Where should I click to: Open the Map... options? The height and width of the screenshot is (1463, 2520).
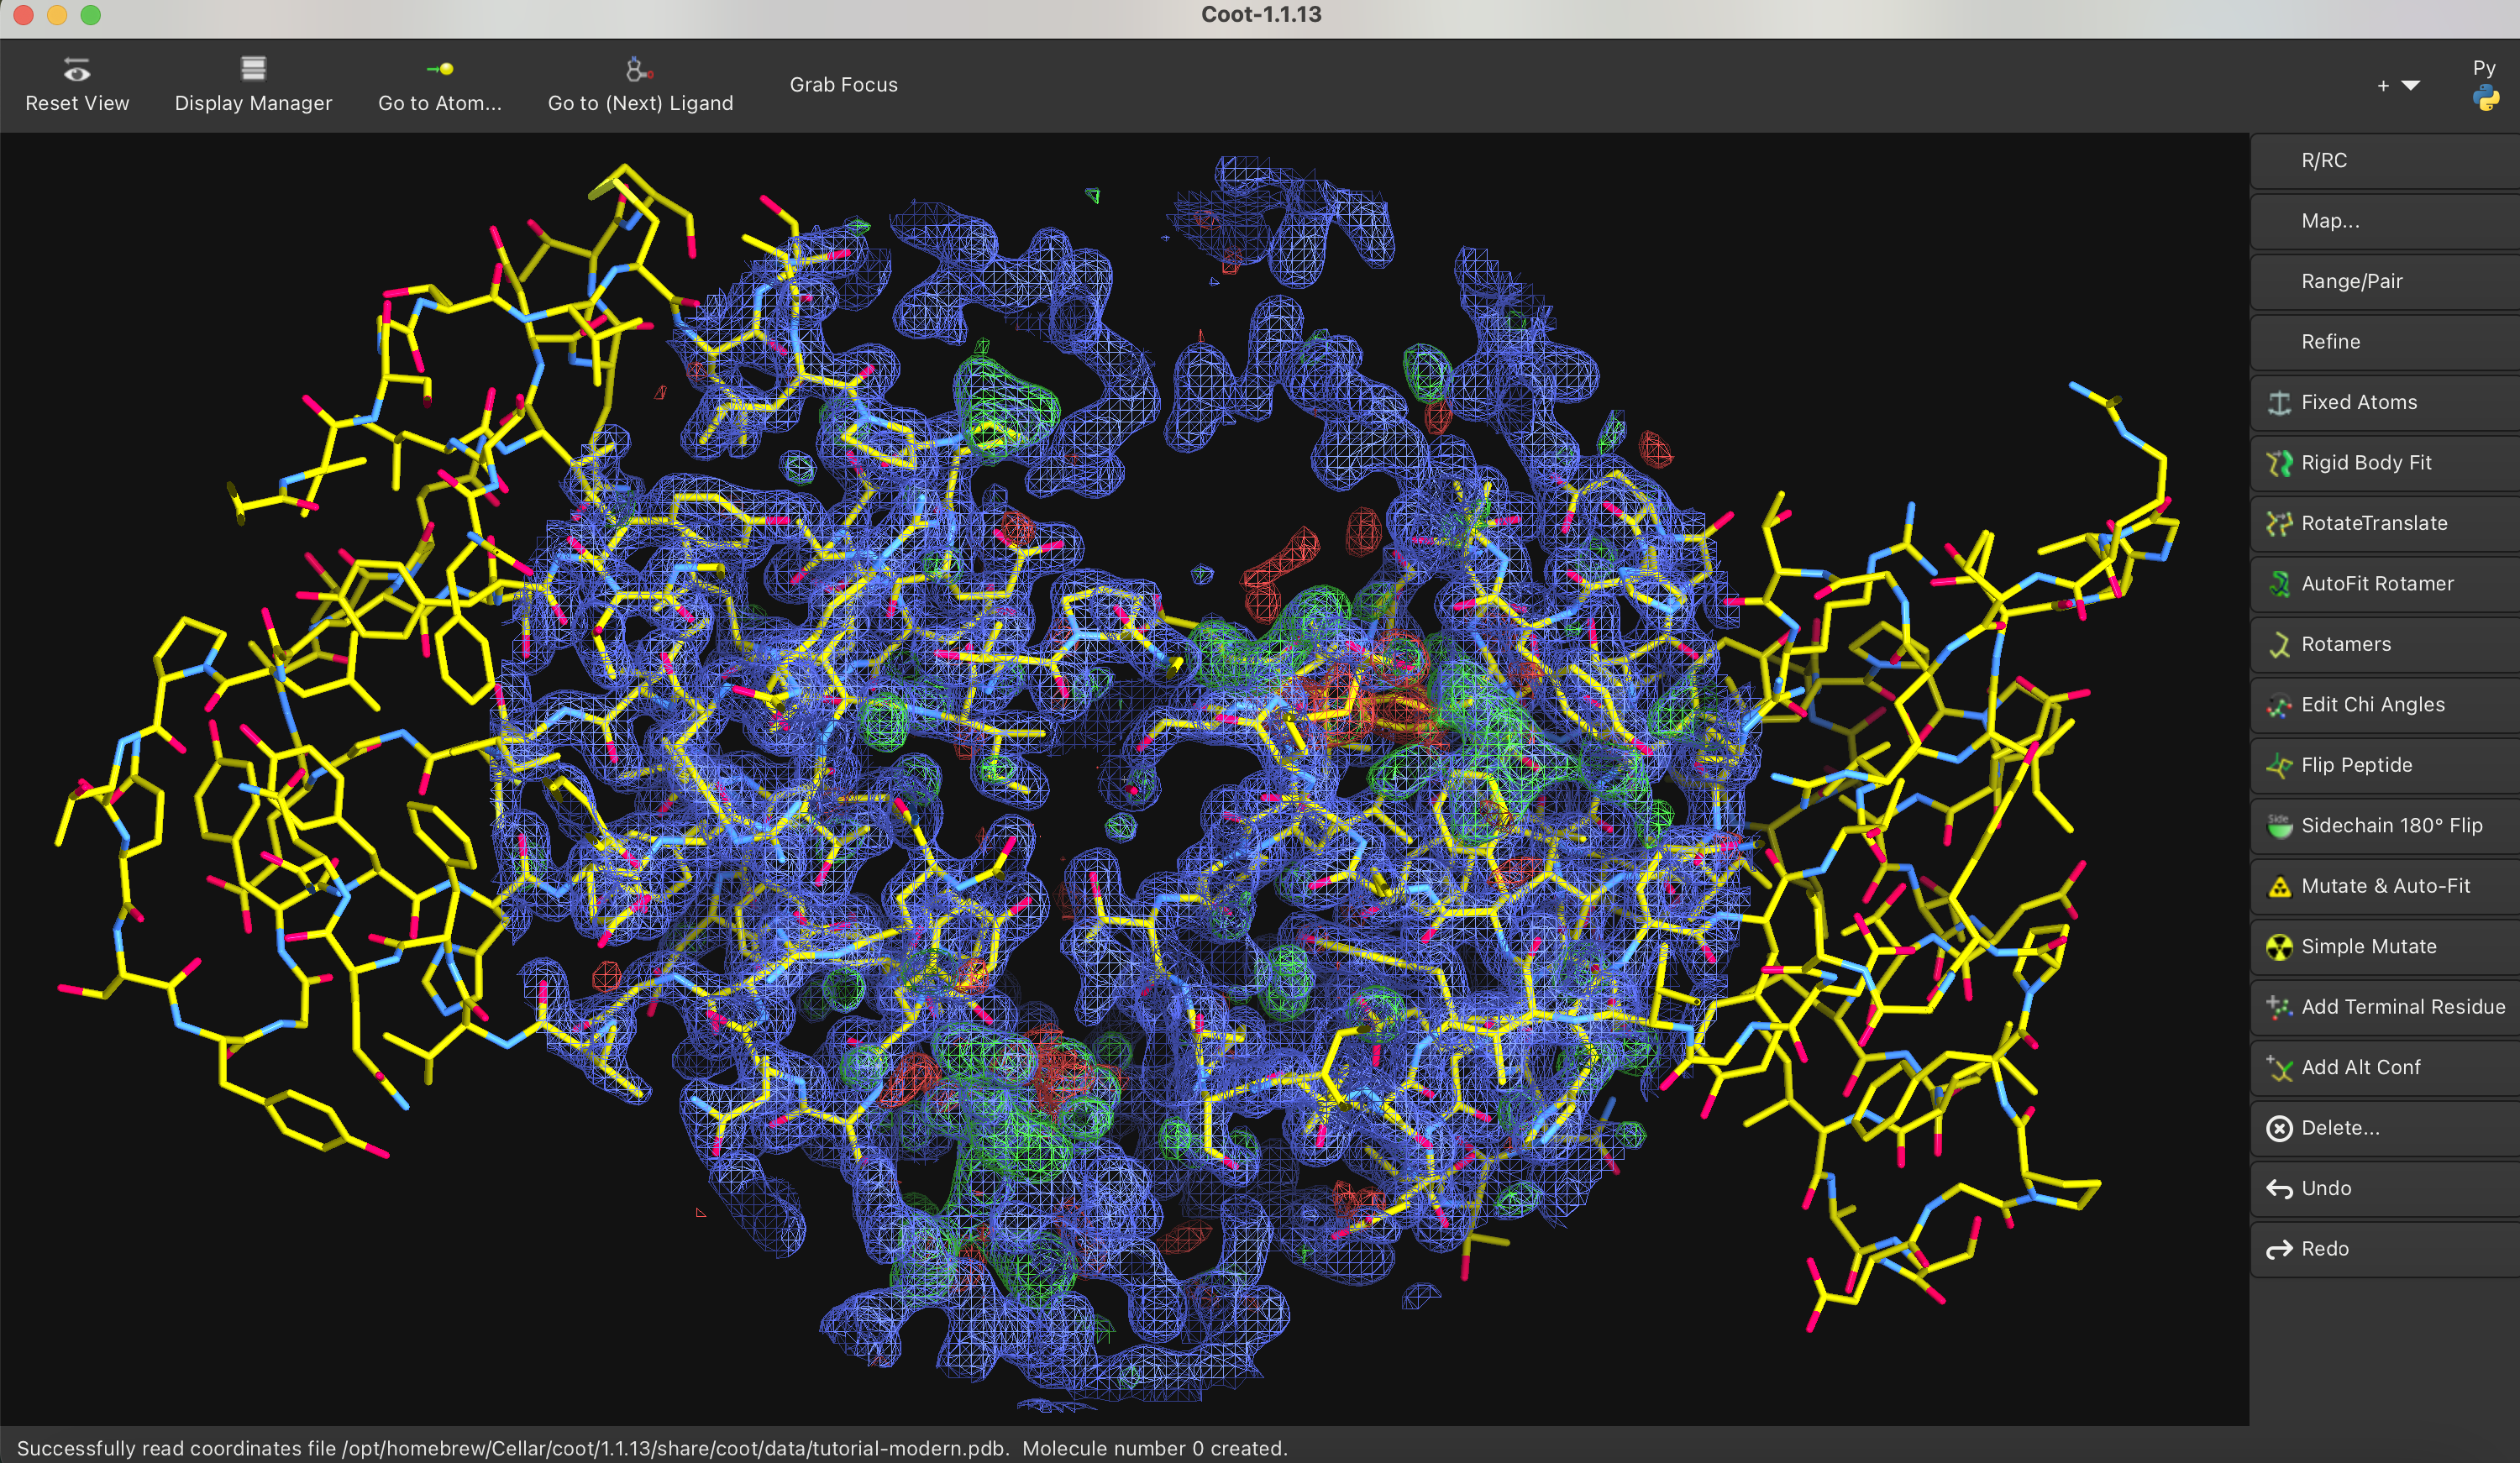tap(2329, 221)
